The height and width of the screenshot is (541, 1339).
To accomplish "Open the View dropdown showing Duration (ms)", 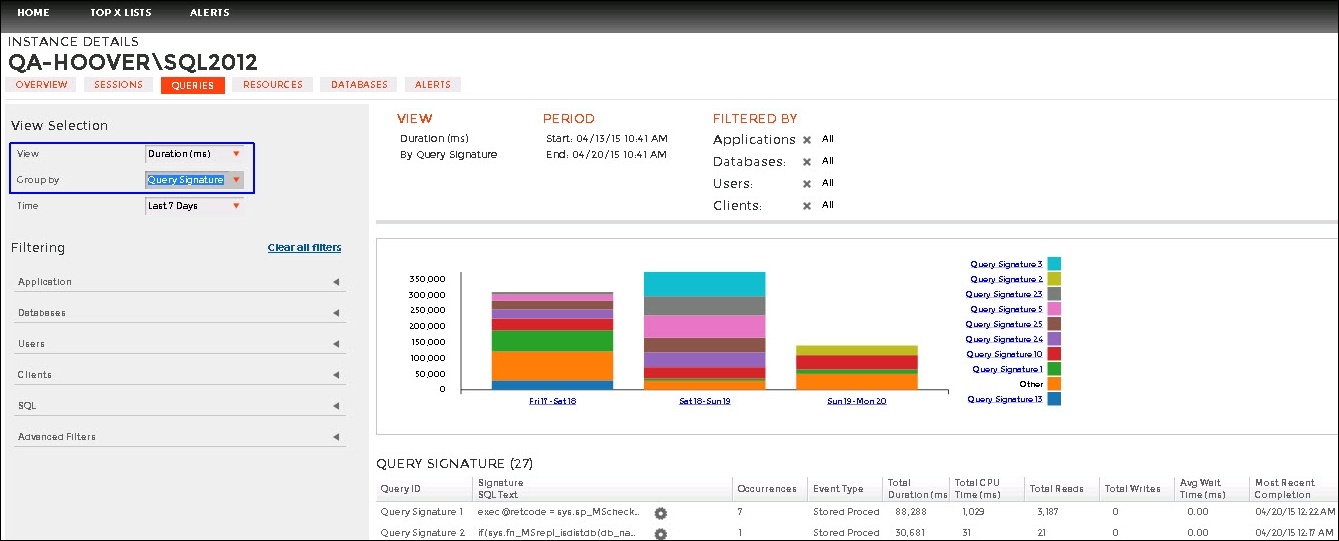I will tap(194, 154).
